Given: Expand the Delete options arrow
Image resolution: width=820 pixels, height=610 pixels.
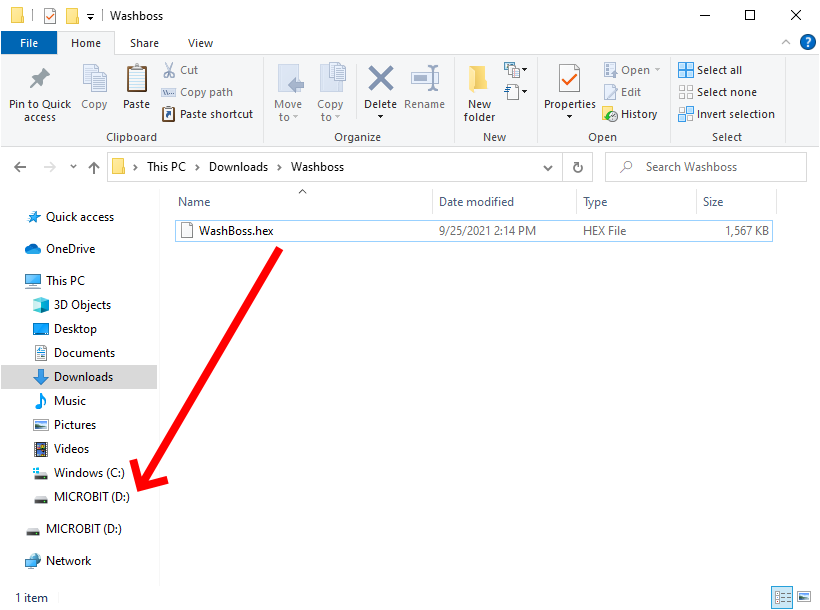Looking at the screenshot, I should click(x=380, y=117).
